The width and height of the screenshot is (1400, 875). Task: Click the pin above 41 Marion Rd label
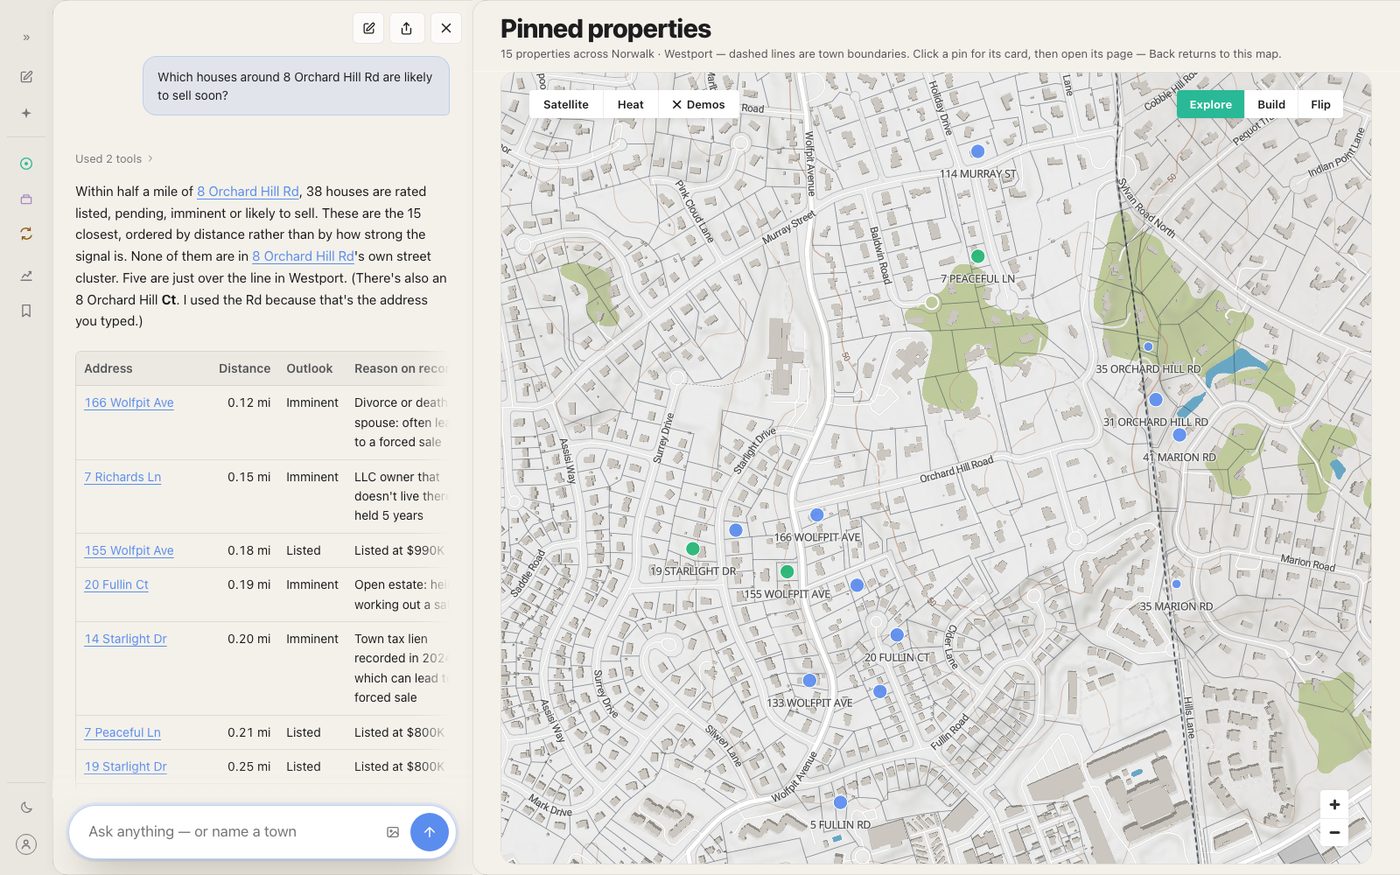click(x=1179, y=435)
